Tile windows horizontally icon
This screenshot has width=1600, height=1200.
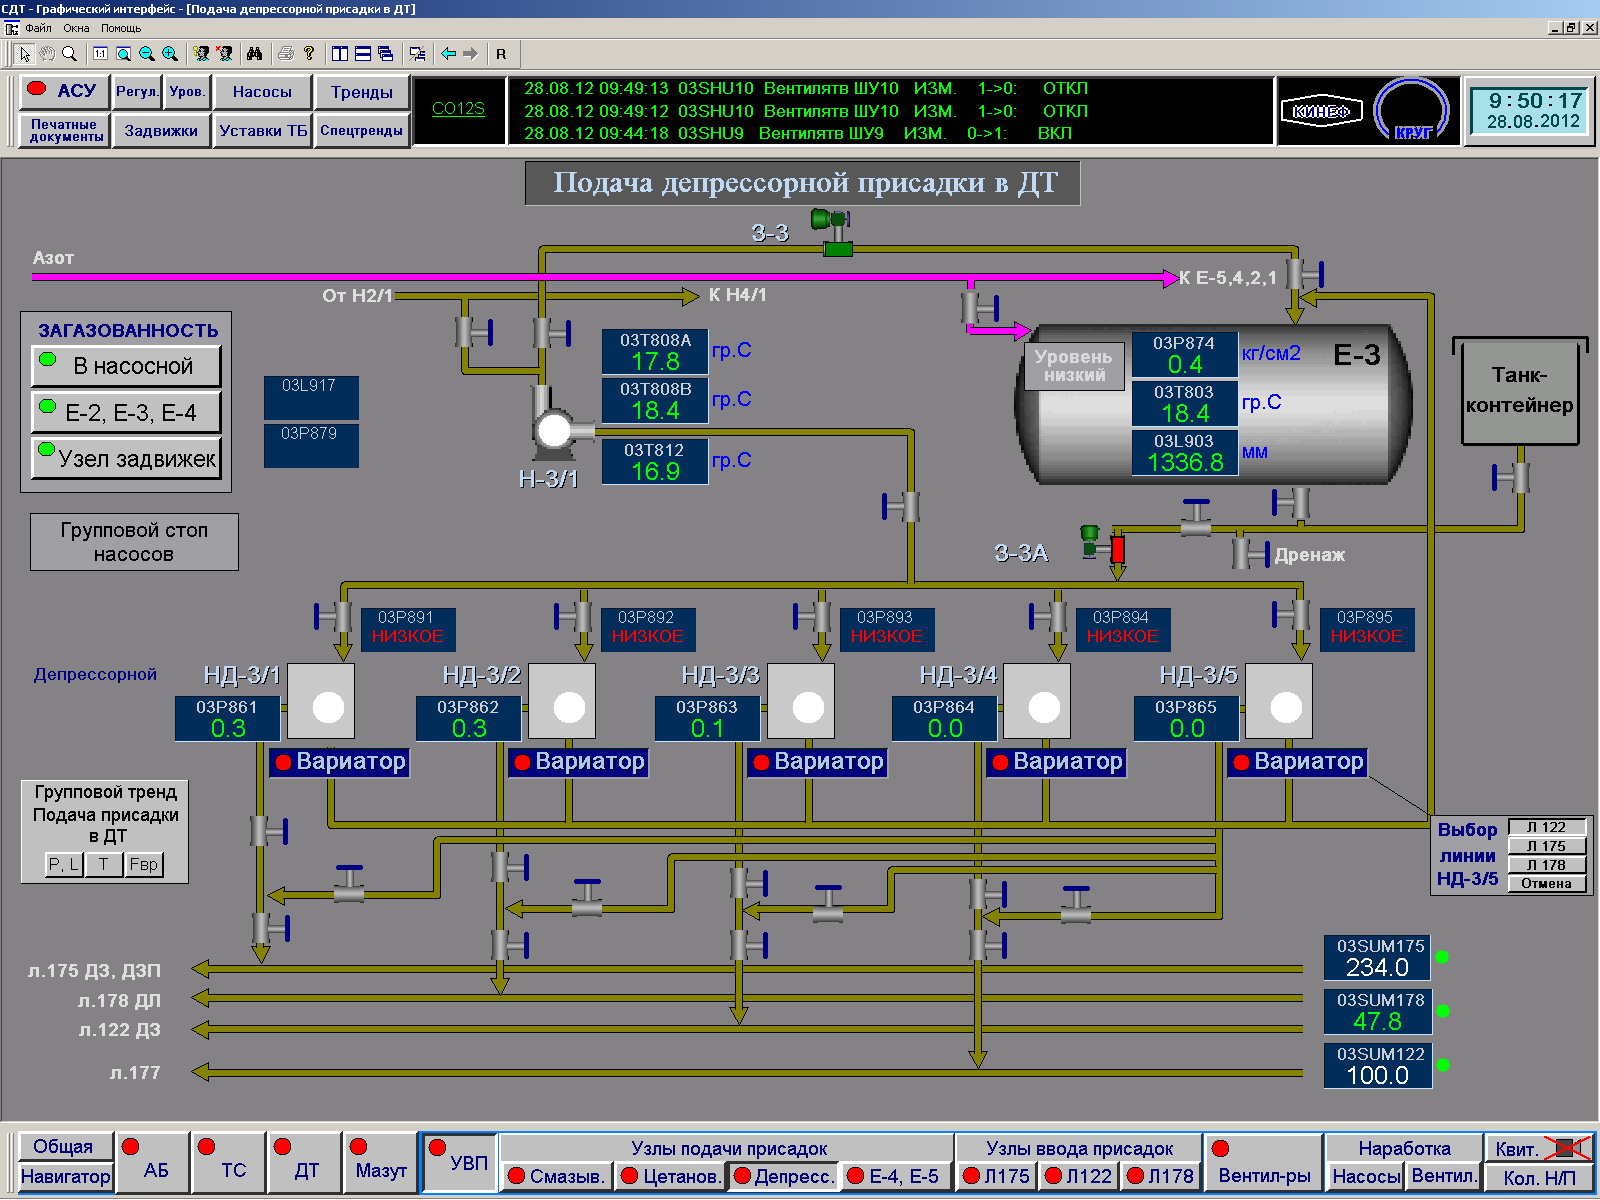click(x=363, y=54)
